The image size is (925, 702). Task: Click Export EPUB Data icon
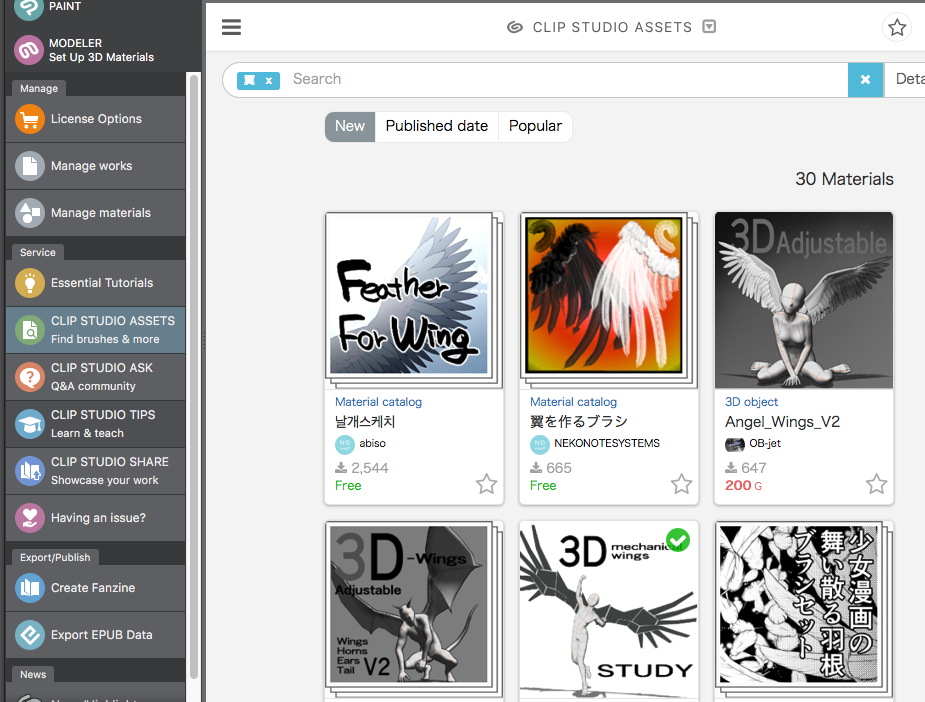coord(29,635)
